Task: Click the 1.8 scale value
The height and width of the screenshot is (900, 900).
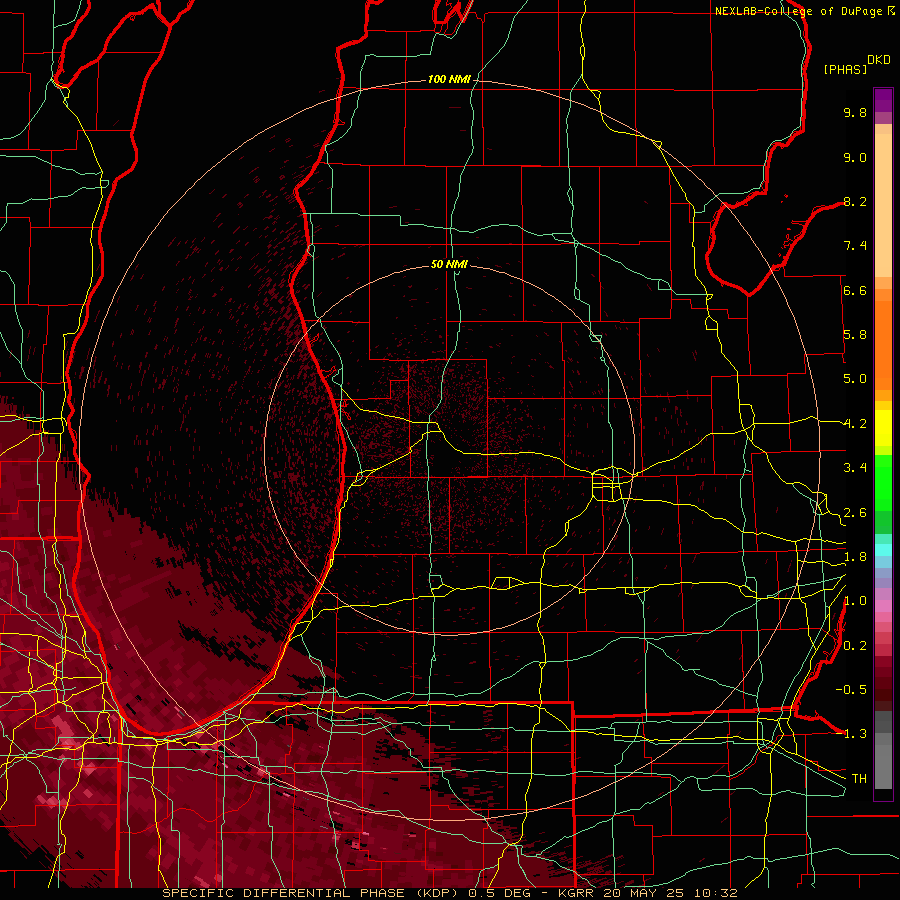Action: pyautogui.click(x=855, y=557)
